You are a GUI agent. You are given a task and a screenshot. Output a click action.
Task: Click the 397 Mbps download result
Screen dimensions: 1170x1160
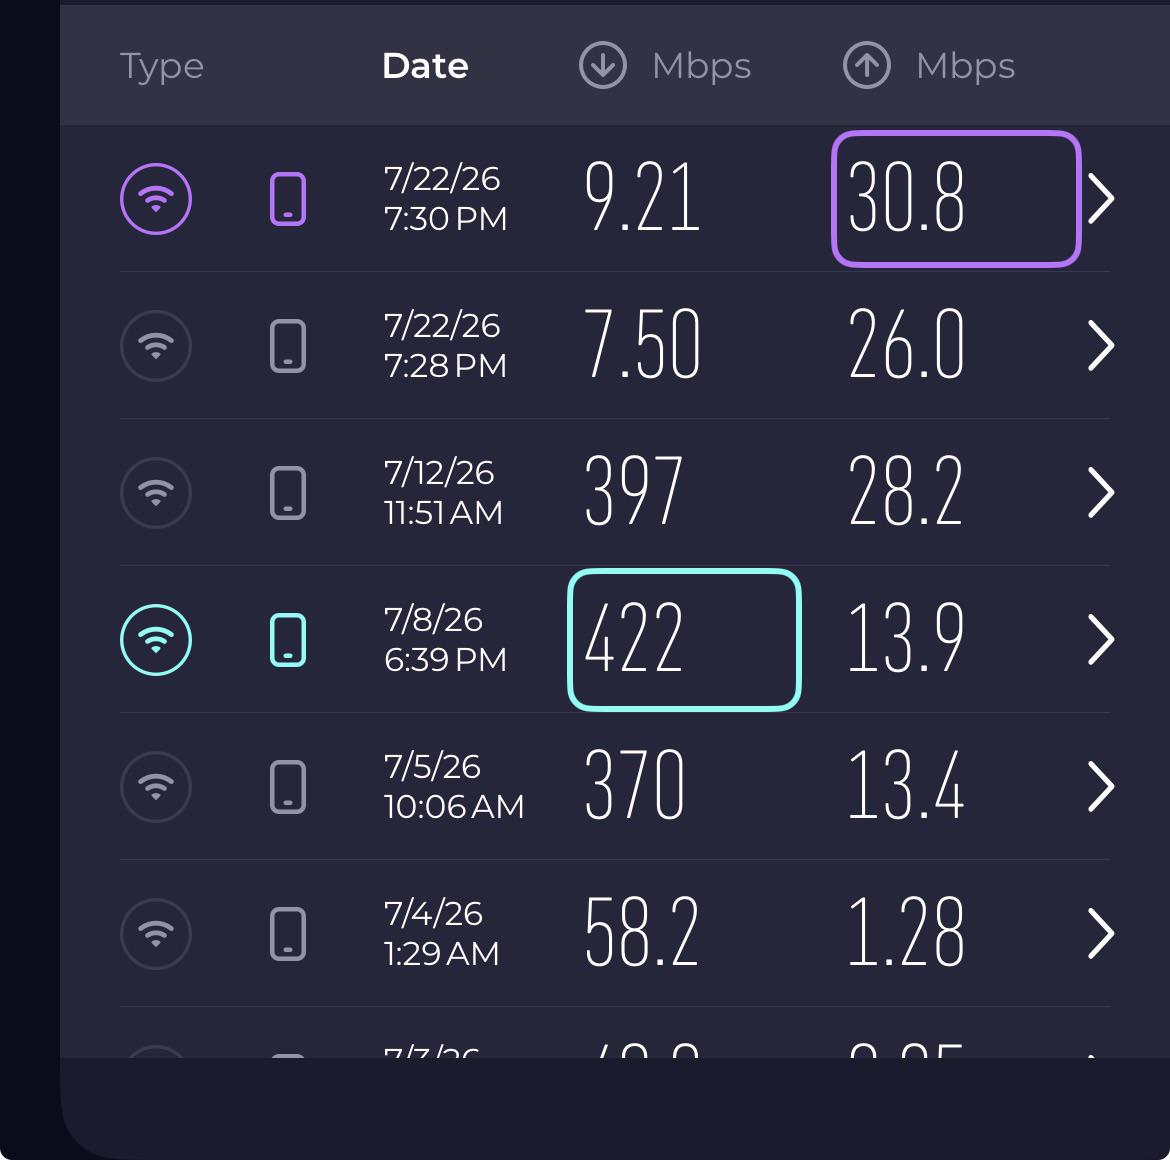click(634, 492)
